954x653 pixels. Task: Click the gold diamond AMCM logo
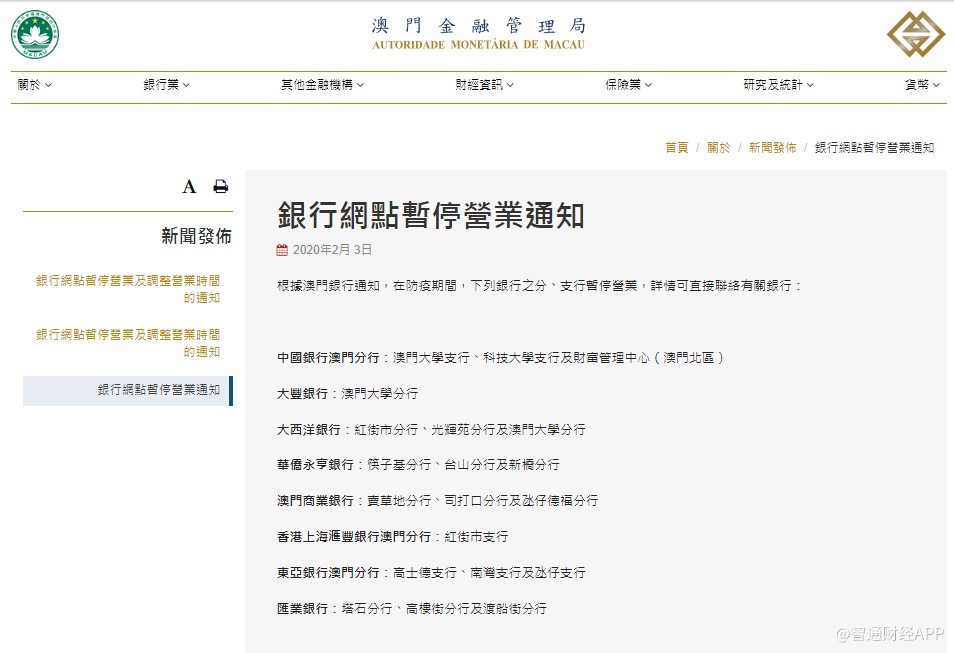[916, 34]
